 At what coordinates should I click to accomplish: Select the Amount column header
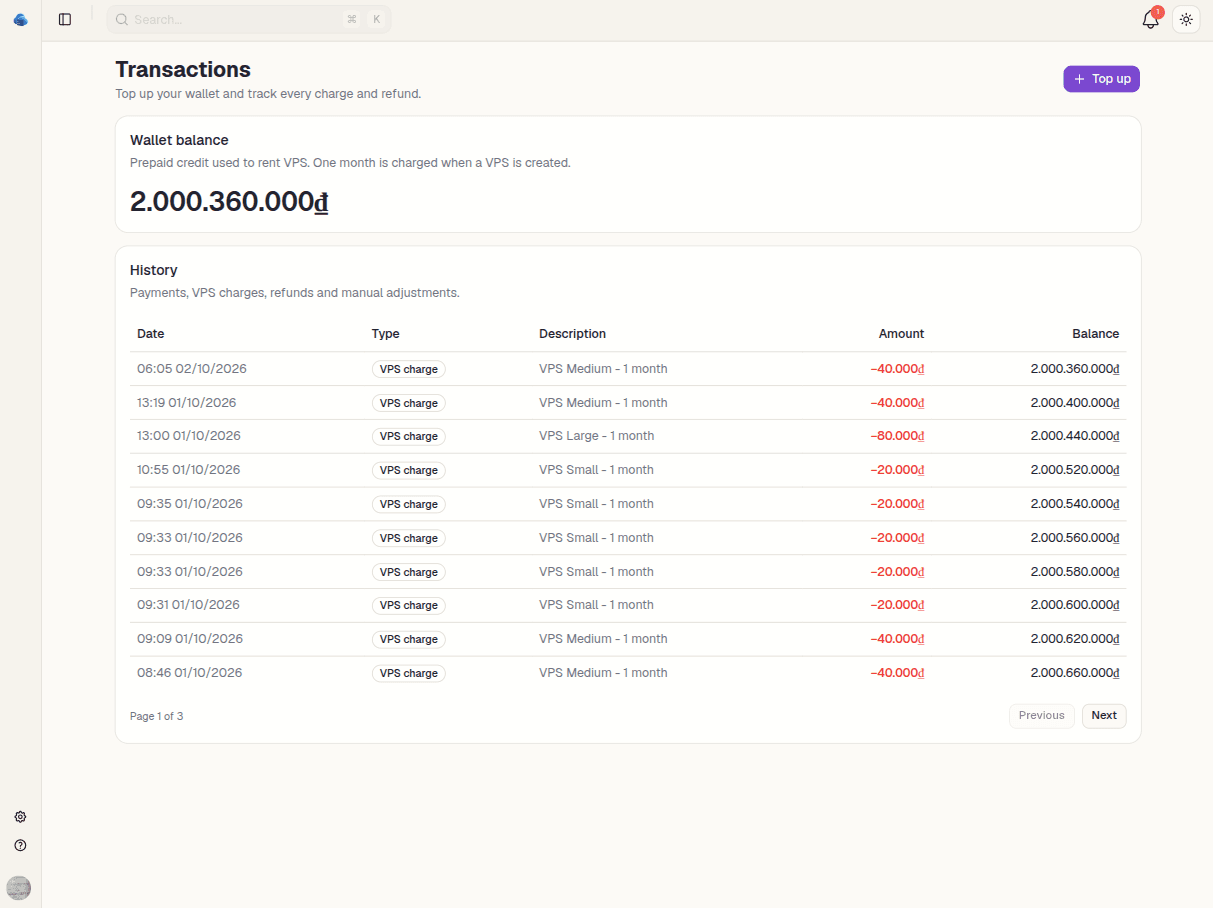(901, 334)
